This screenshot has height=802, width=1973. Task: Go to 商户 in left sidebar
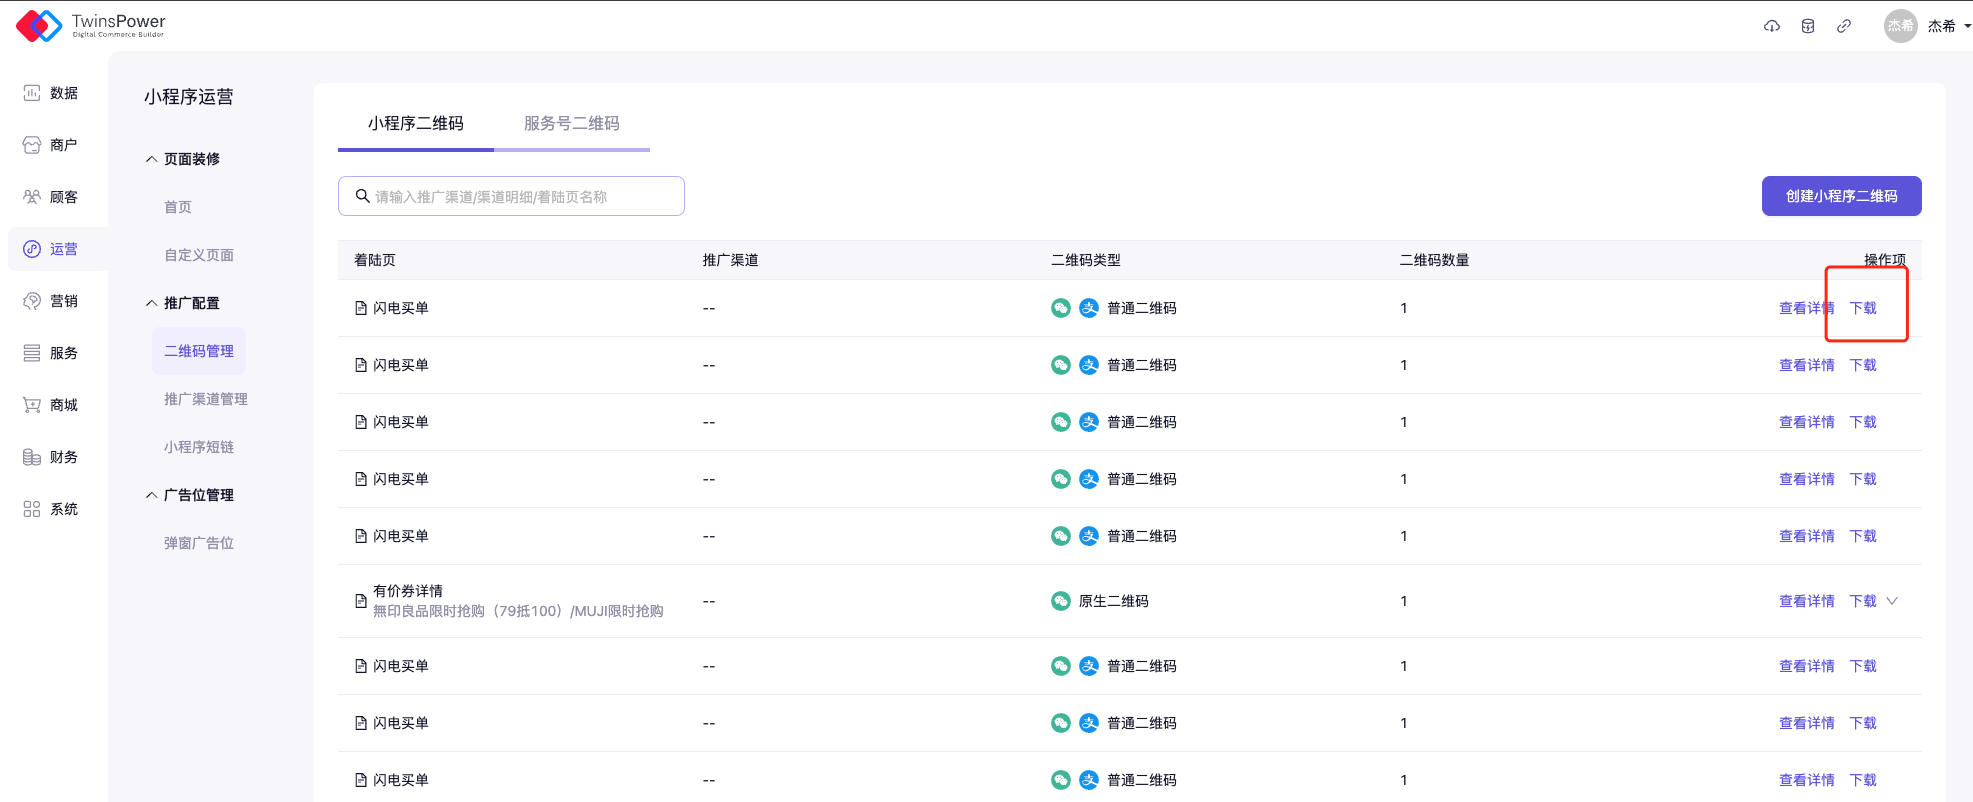51,145
